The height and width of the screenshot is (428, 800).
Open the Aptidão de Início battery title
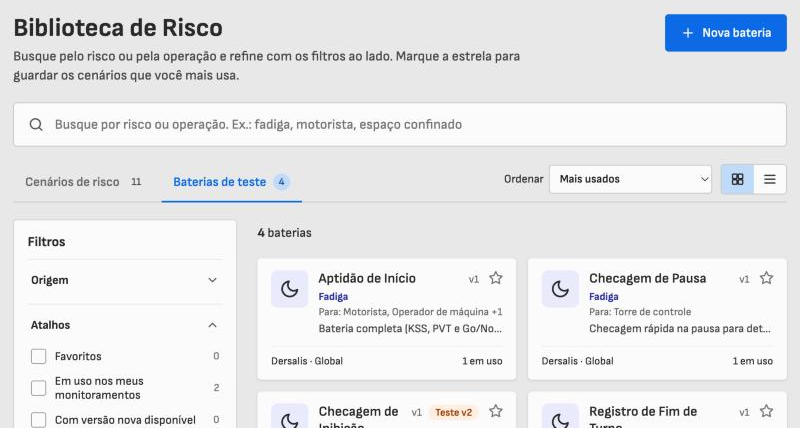[x=367, y=278]
